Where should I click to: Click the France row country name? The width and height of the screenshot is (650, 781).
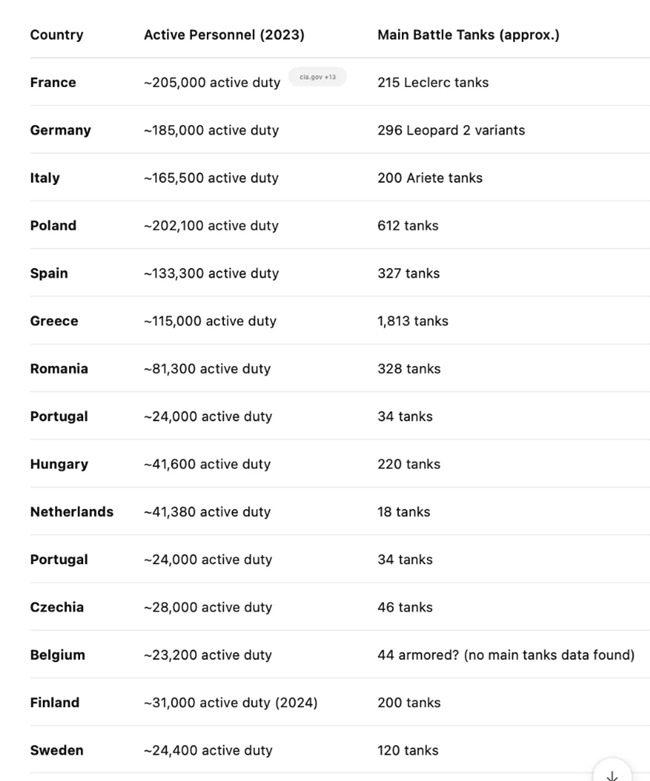(x=53, y=83)
